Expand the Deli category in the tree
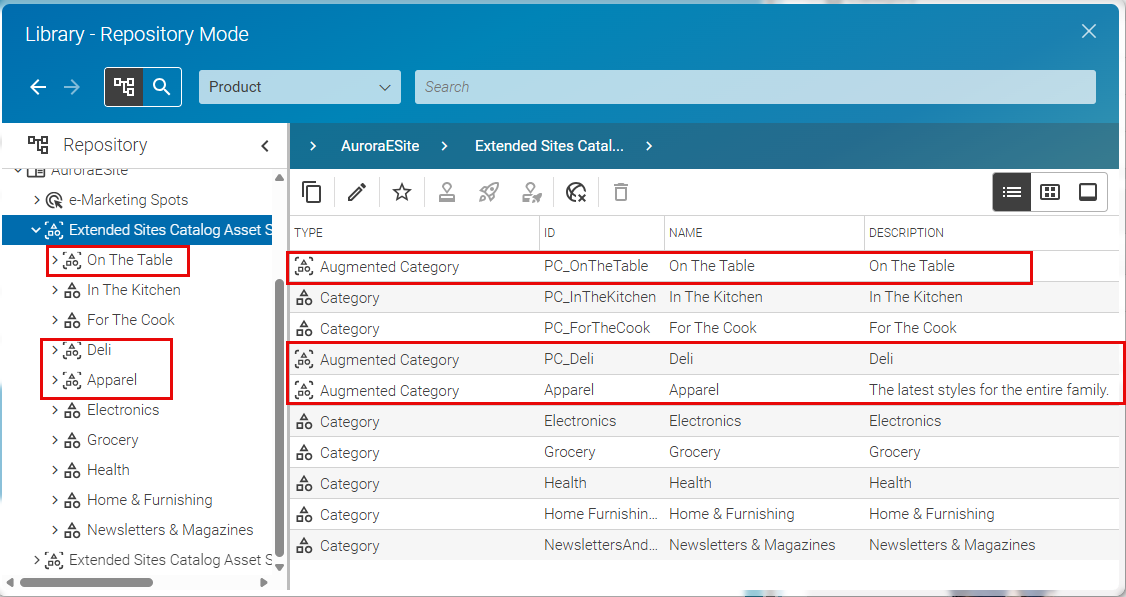 tap(55, 350)
